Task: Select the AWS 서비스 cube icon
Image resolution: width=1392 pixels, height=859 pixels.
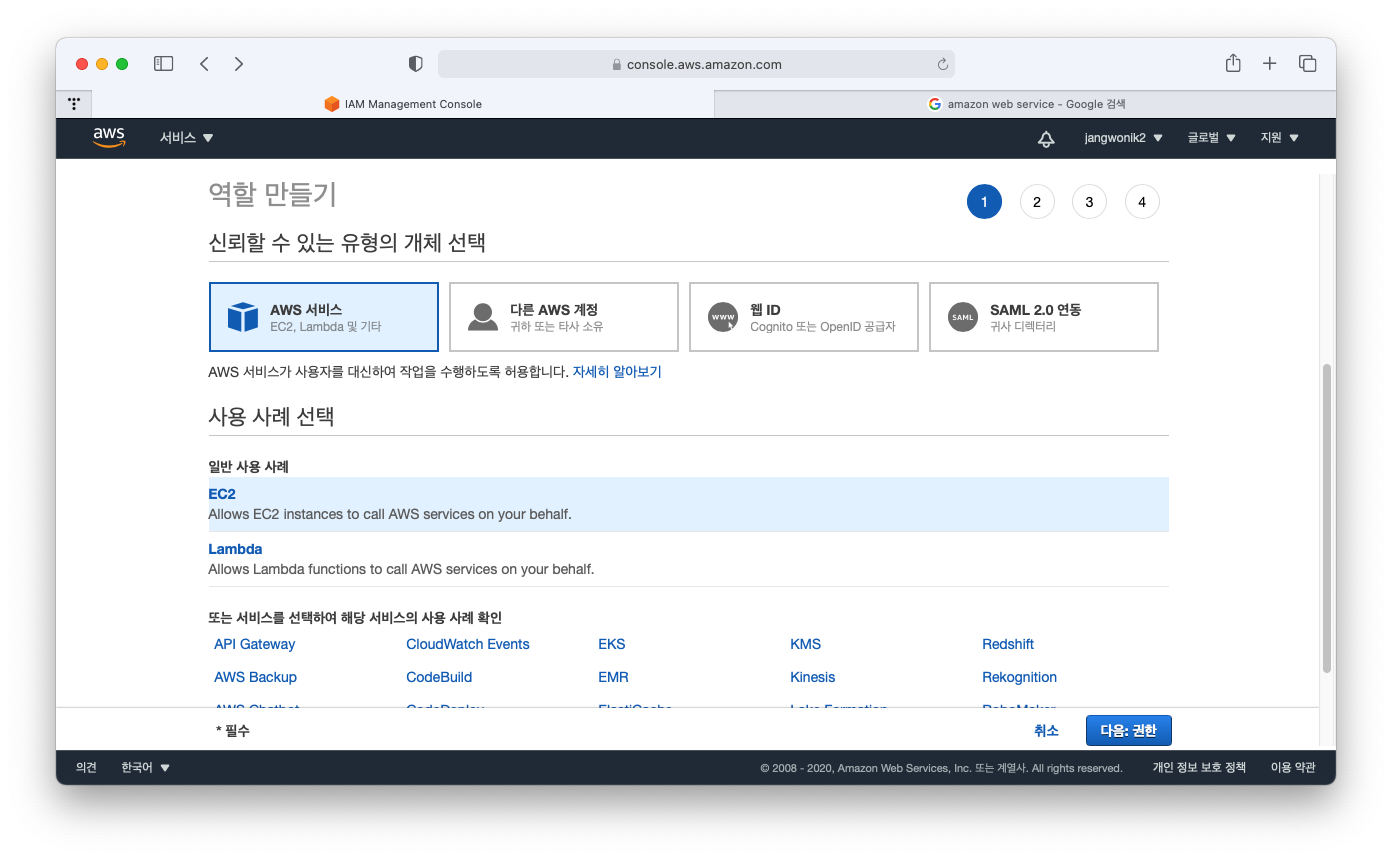Action: pyautogui.click(x=243, y=317)
